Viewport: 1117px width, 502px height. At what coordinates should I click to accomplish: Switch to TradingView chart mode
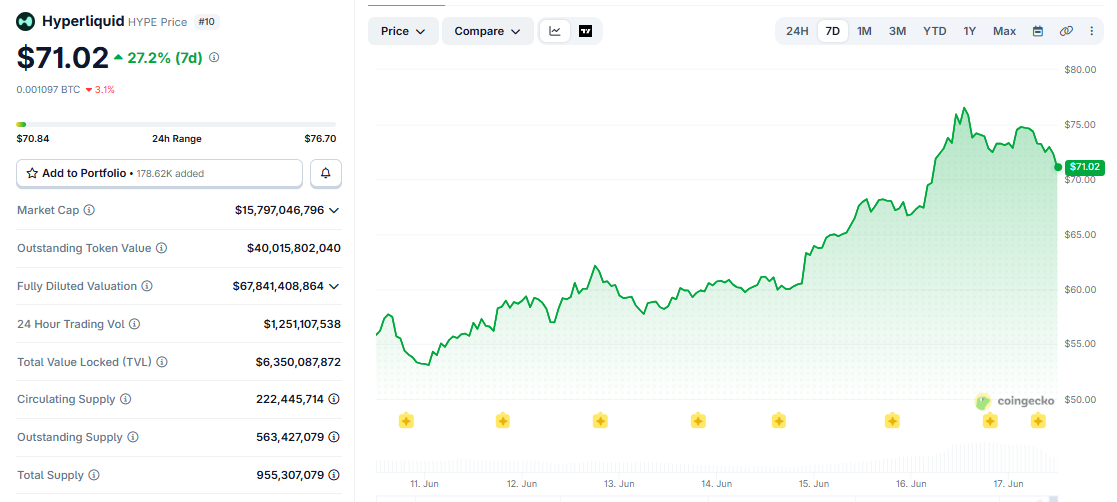point(586,31)
